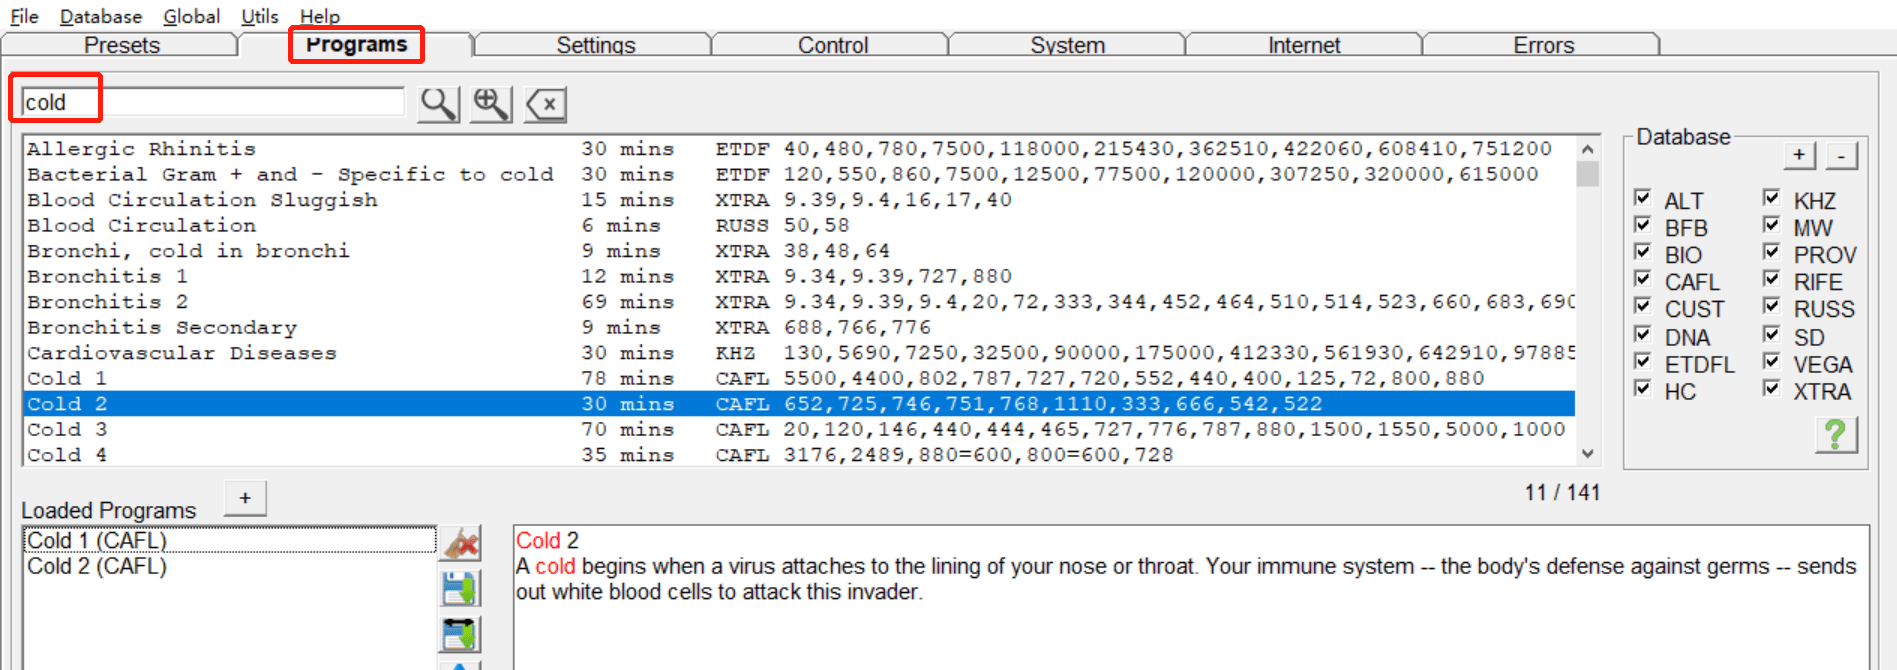1897x670 pixels.
Task: Click Database panel minus button
Action: point(1842,155)
